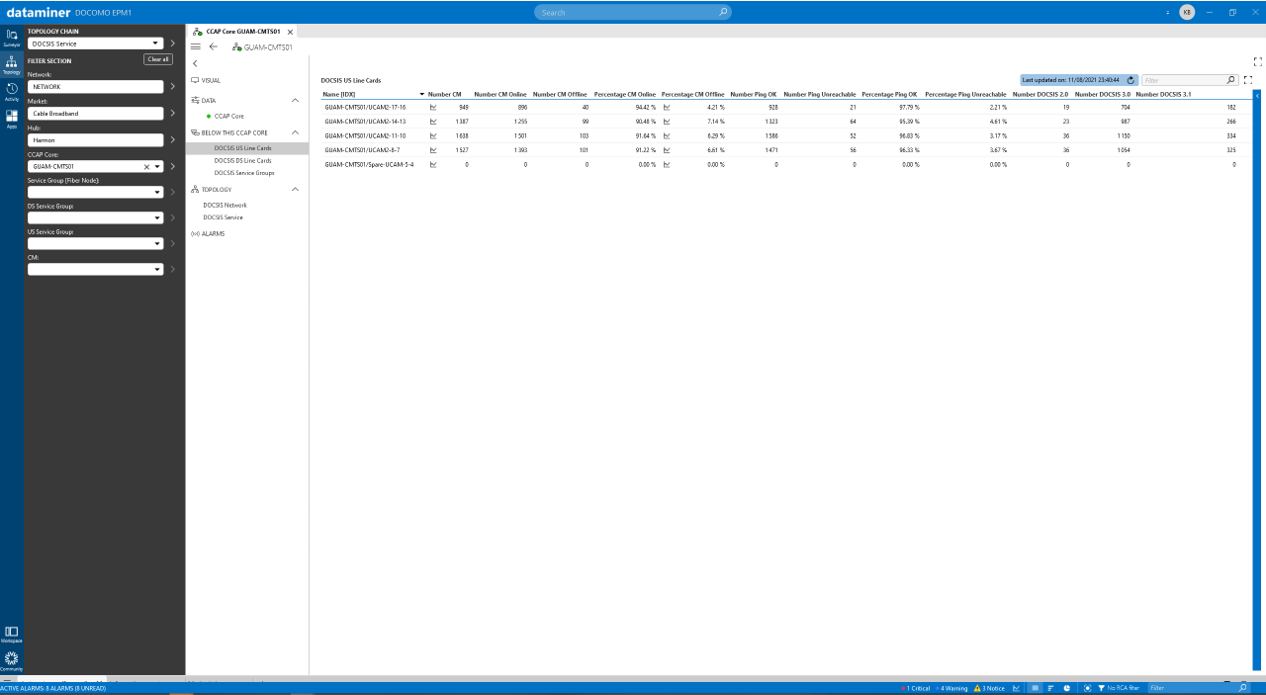Open the Market Cable Broadband dropdown
This screenshot has height=695, width=1266.
coord(95,113)
